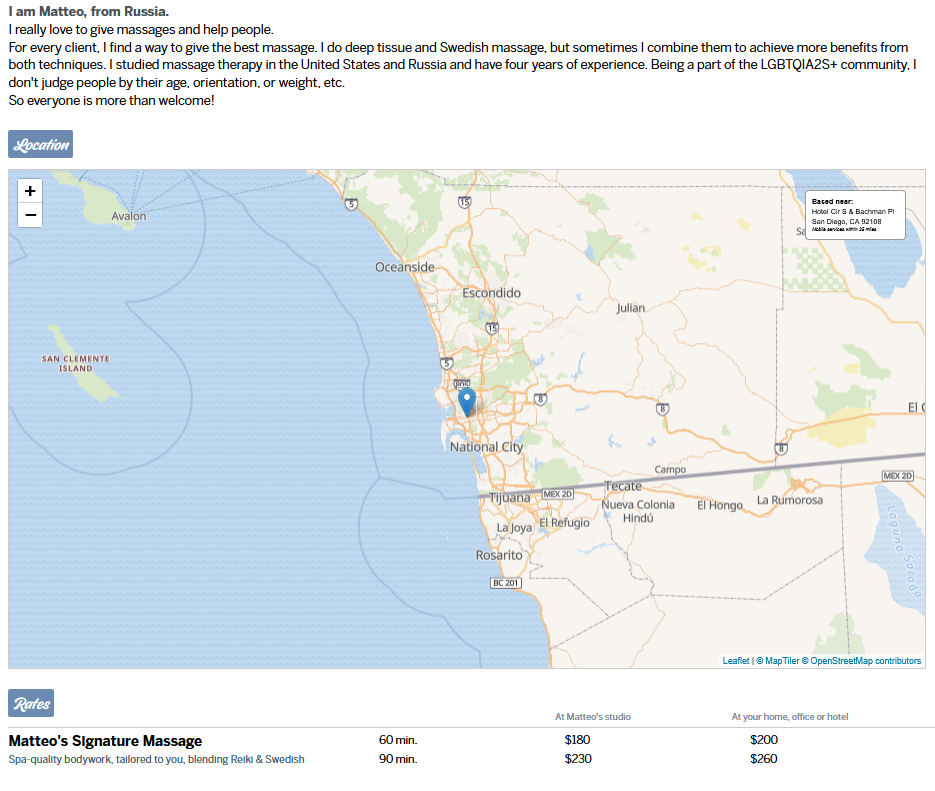The width and height of the screenshot is (935, 791).
Task: Click the Escondido label on map
Action: (491, 293)
